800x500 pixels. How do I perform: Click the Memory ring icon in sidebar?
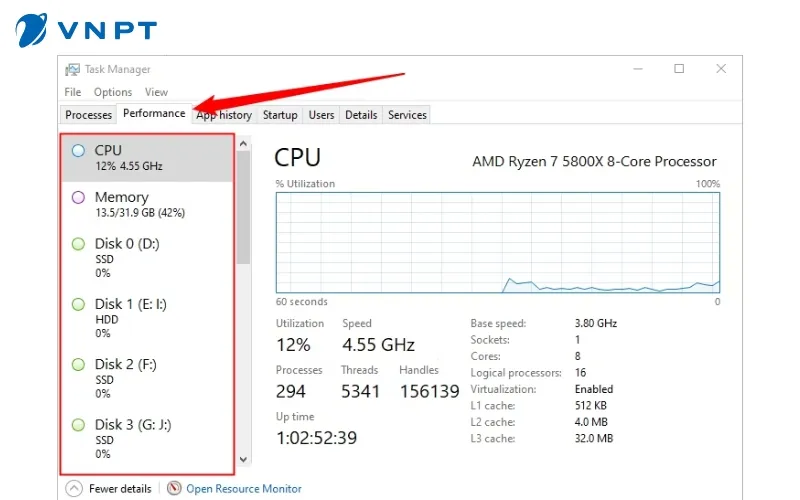[x=79, y=197]
